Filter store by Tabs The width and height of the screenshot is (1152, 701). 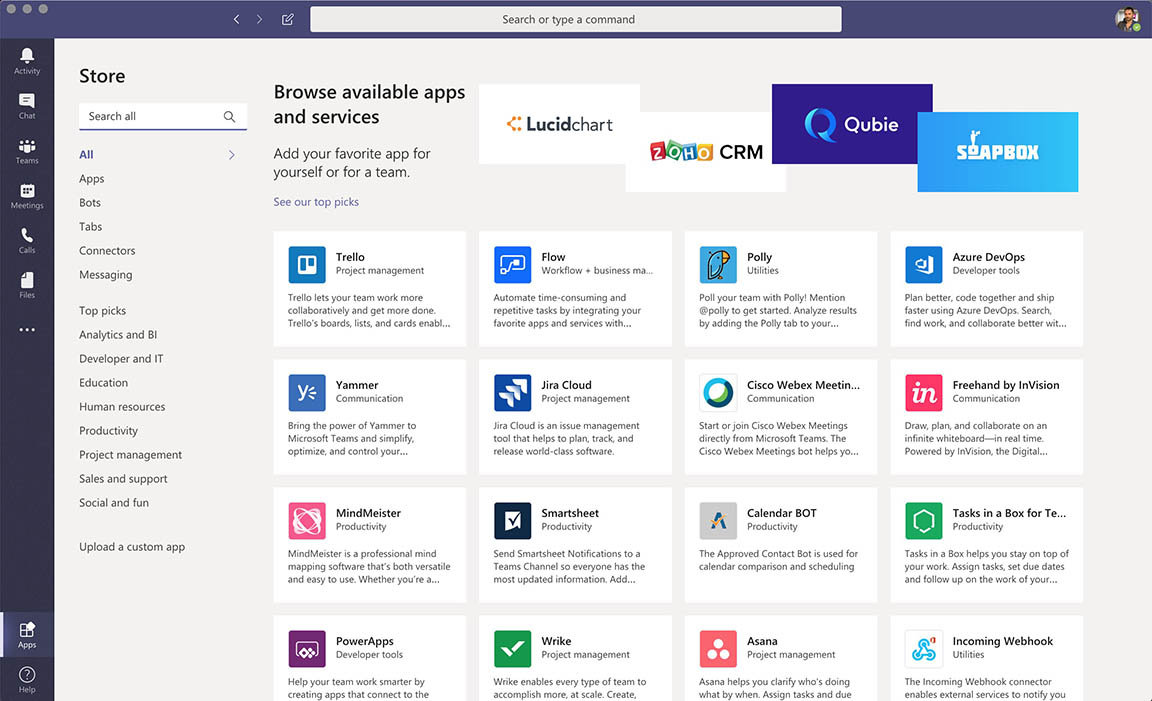tap(90, 226)
